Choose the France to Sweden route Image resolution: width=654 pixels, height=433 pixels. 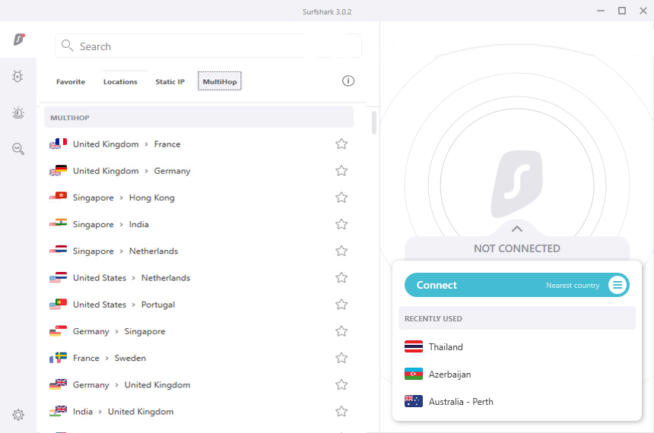click(x=199, y=358)
